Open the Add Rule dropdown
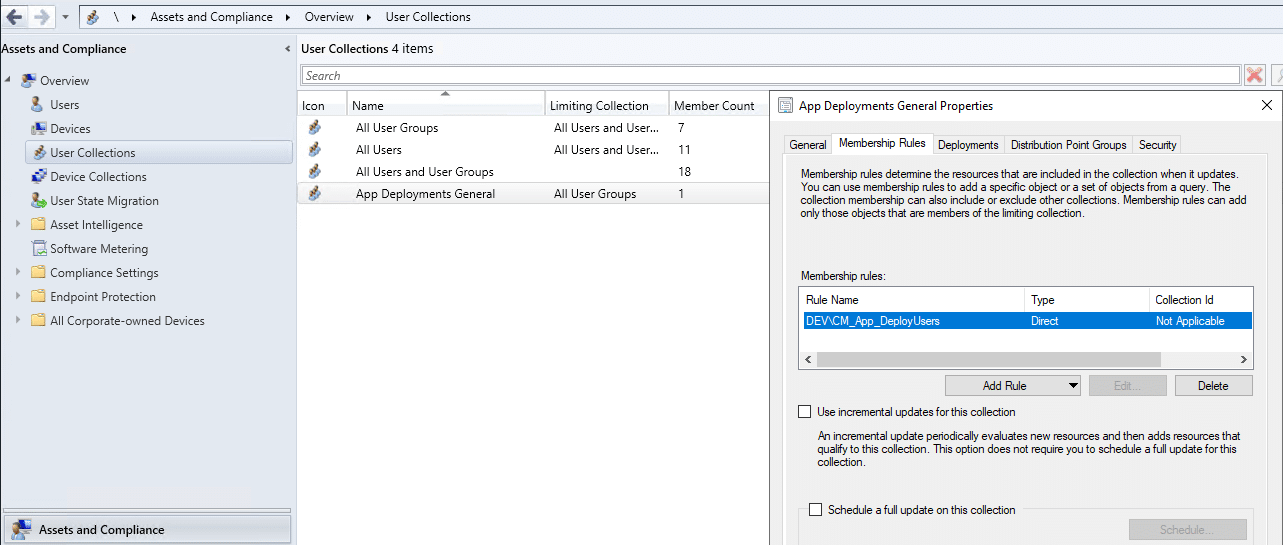The width and height of the screenshot is (1283, 545). pos(1073,386)
